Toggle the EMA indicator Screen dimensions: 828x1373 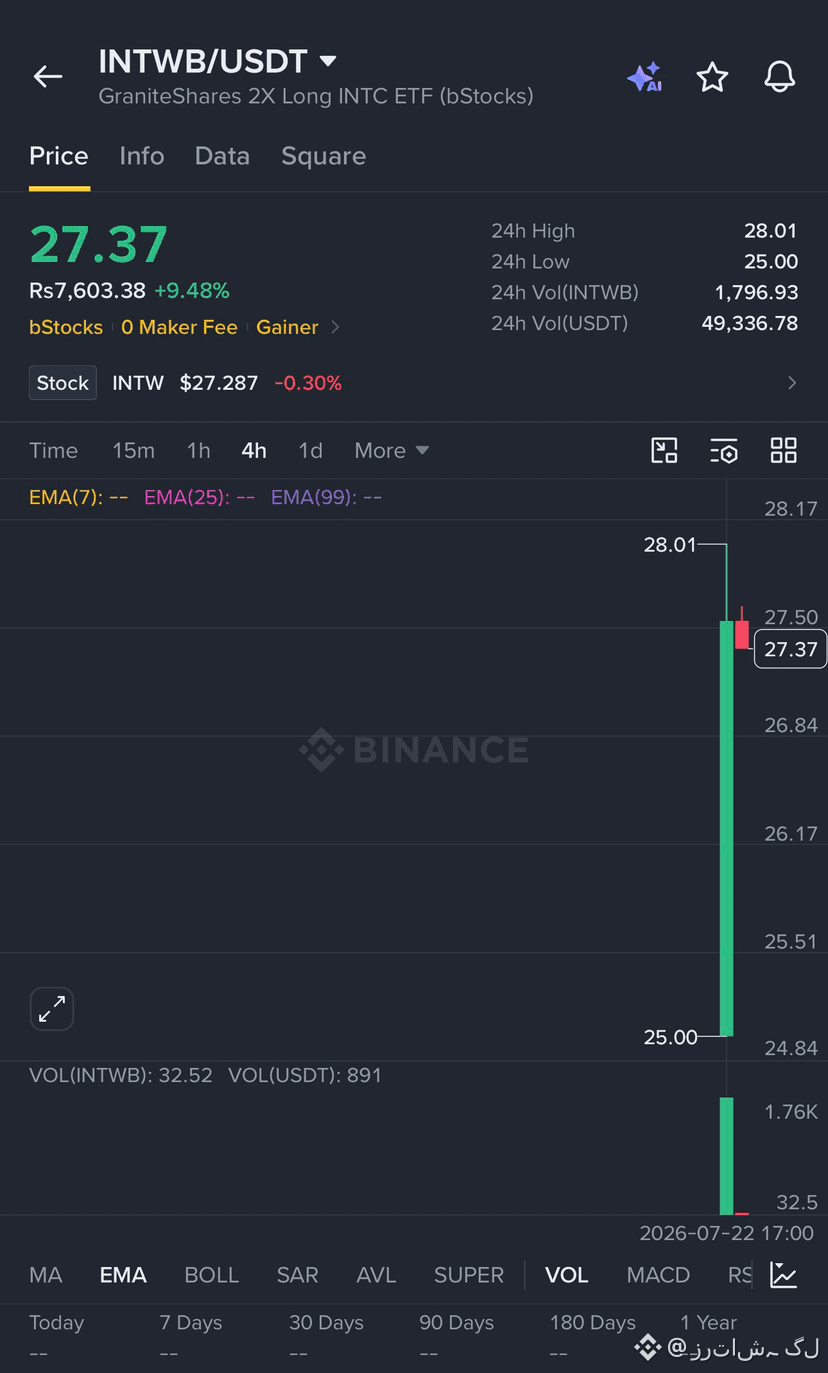pos(123,1275)
